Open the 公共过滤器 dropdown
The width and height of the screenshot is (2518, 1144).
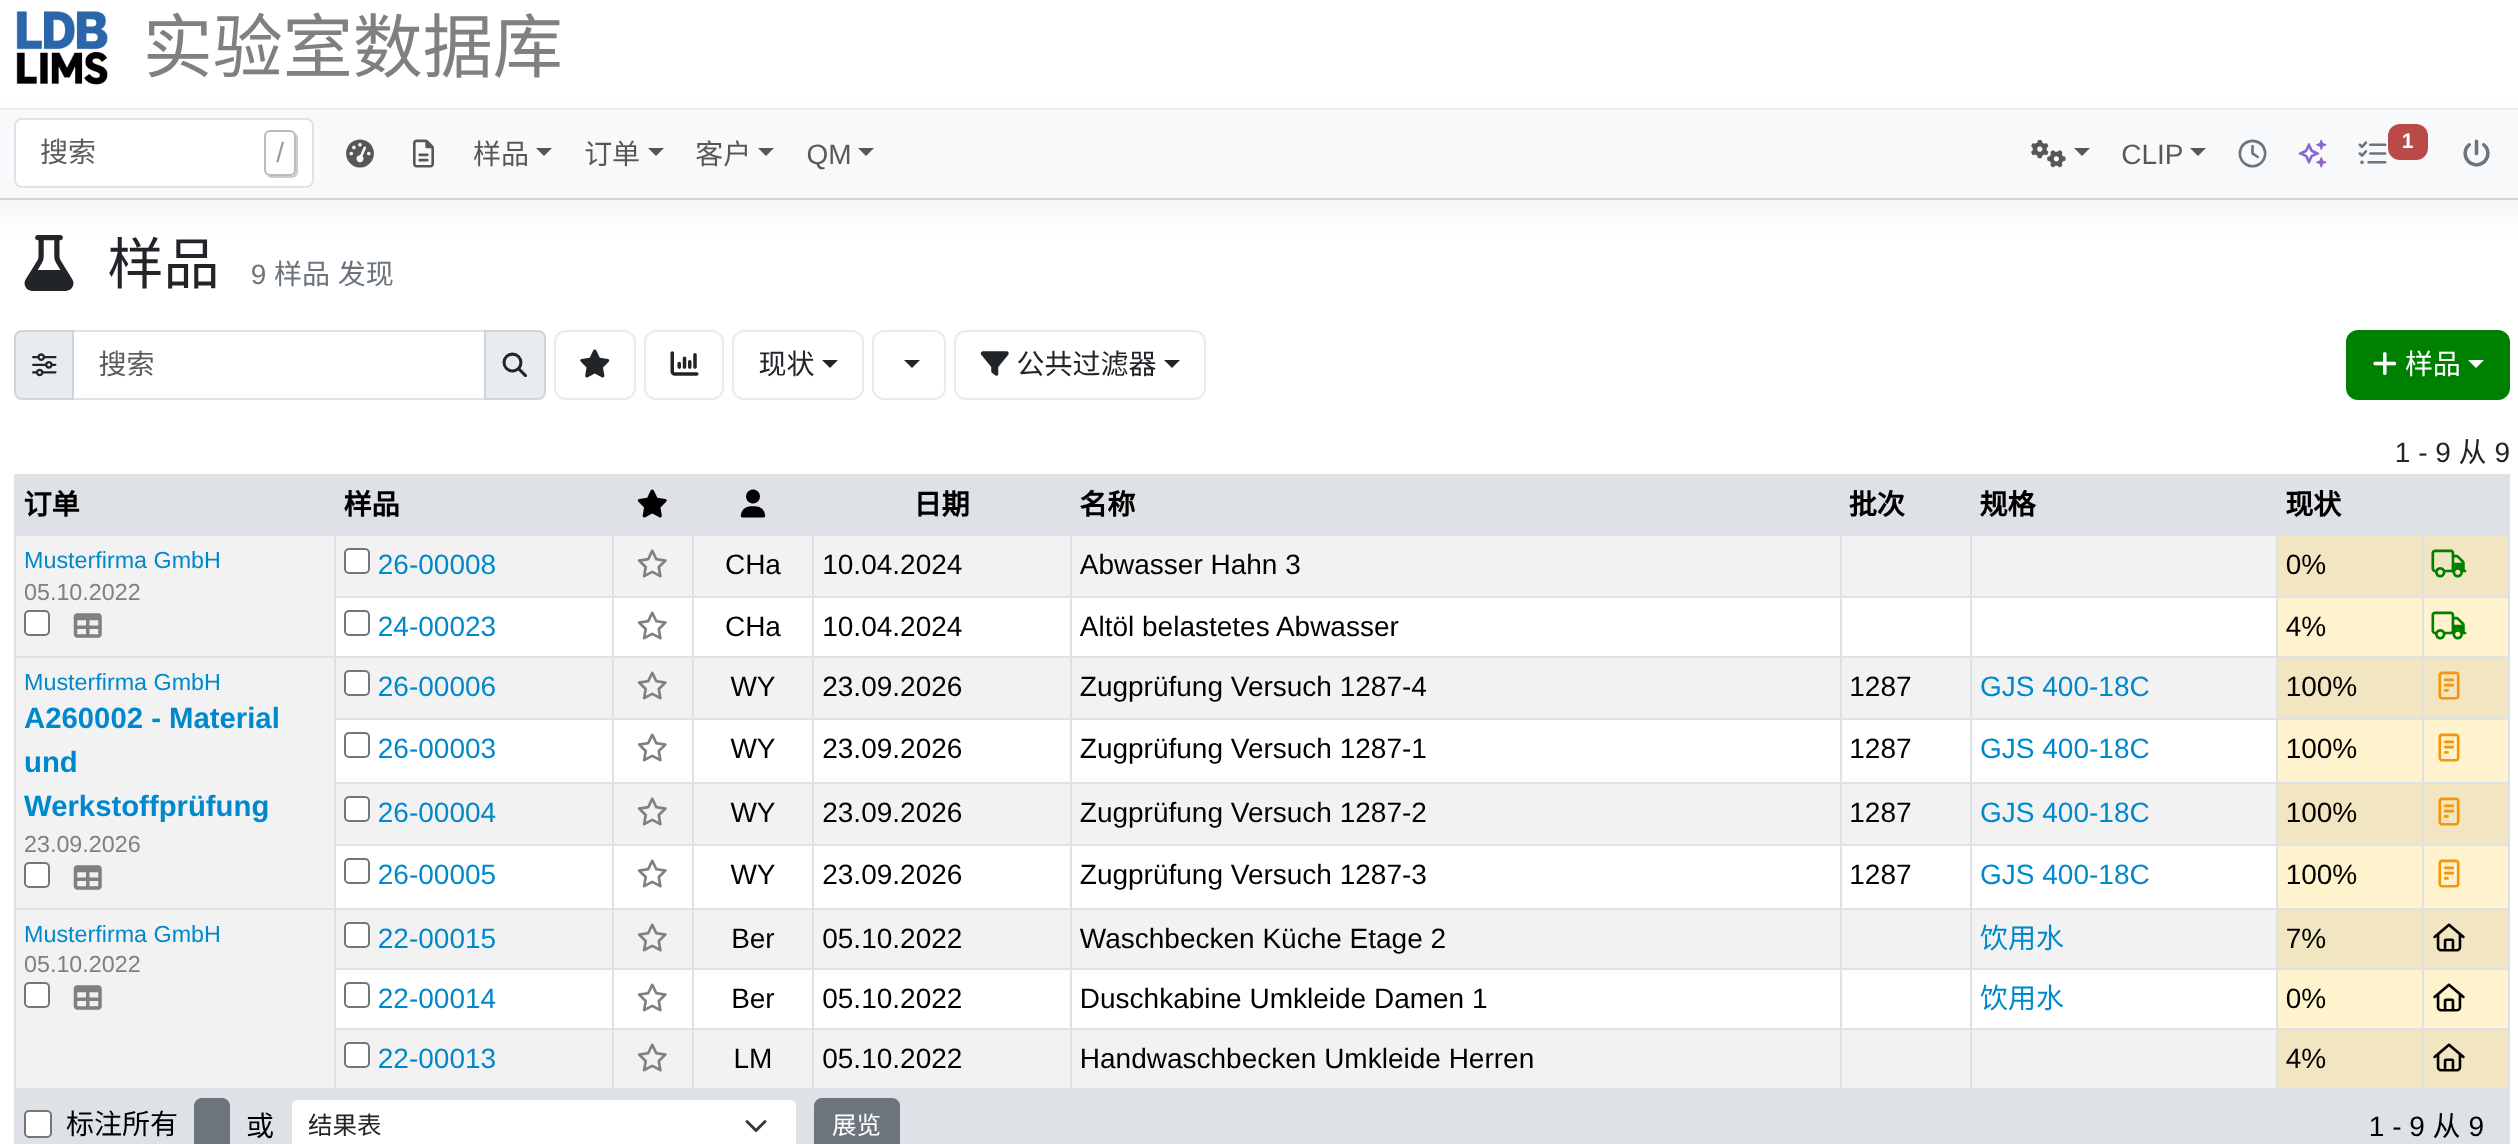click(1080, 365)
